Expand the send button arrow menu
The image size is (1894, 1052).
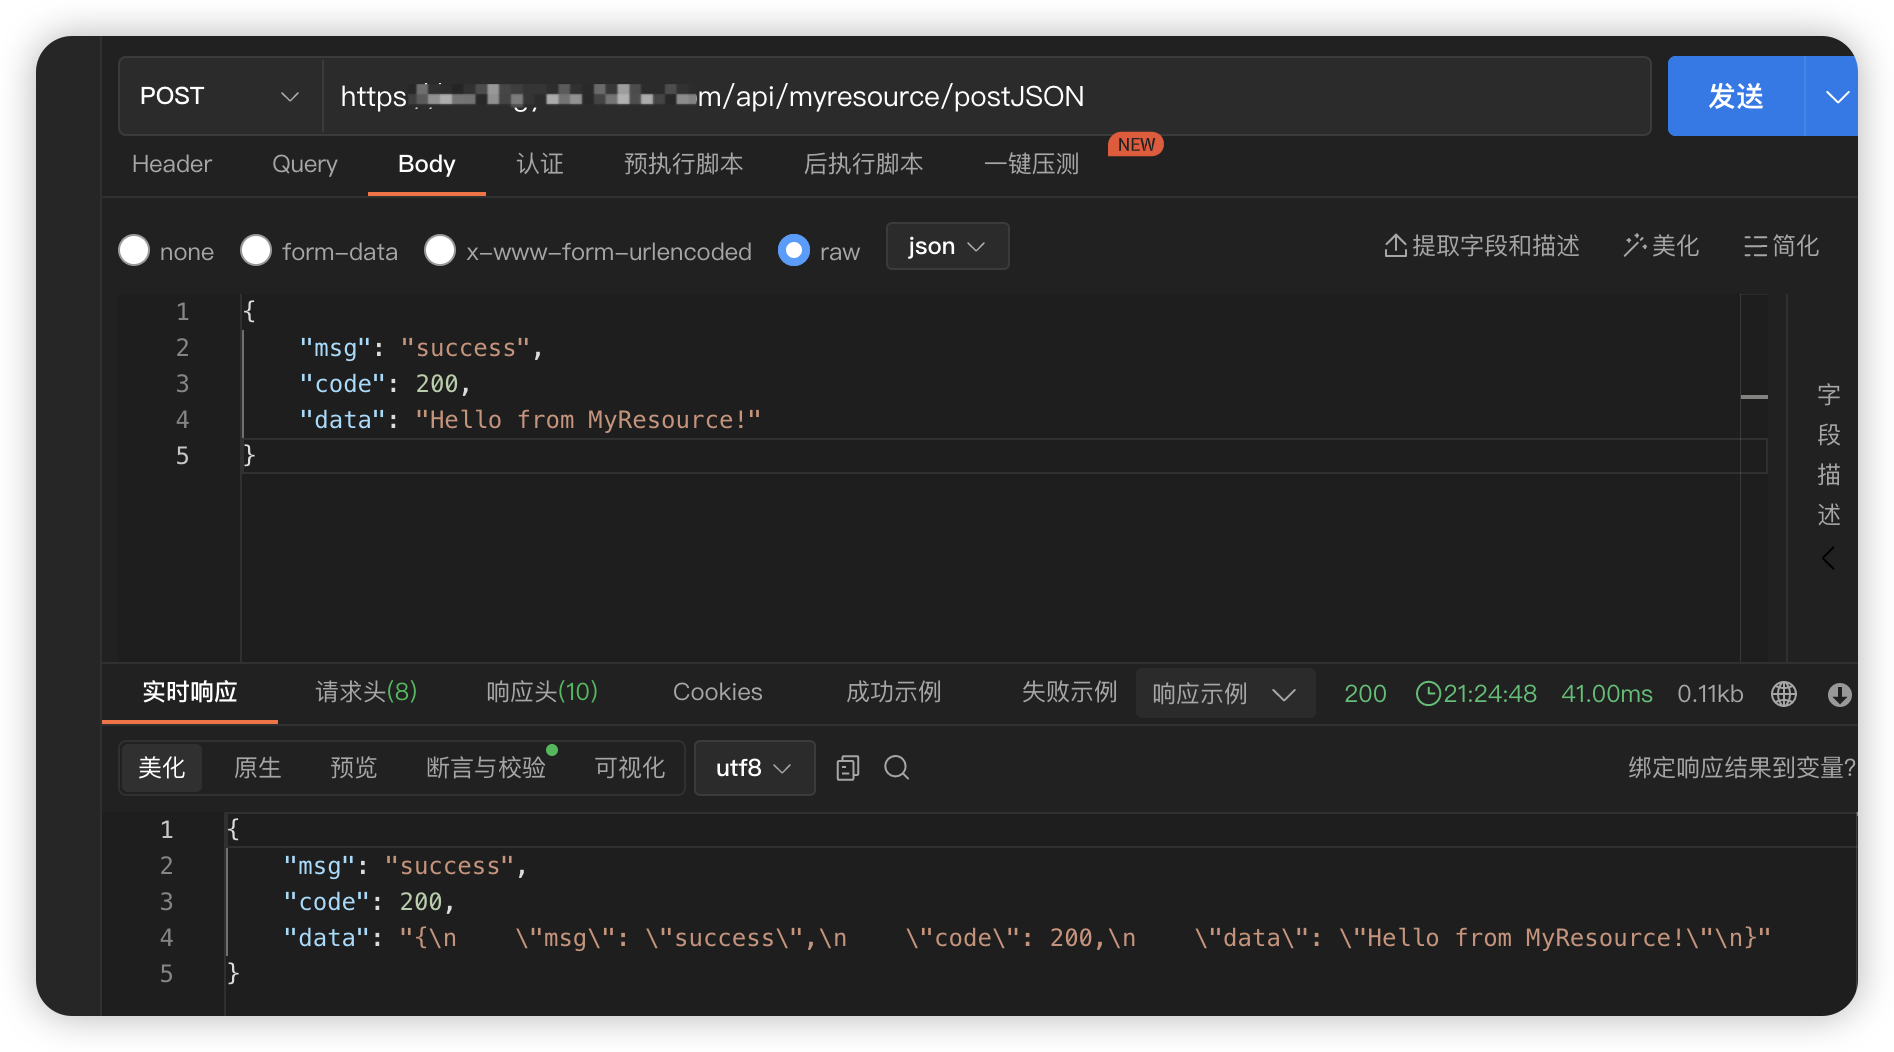point(1835,96)
